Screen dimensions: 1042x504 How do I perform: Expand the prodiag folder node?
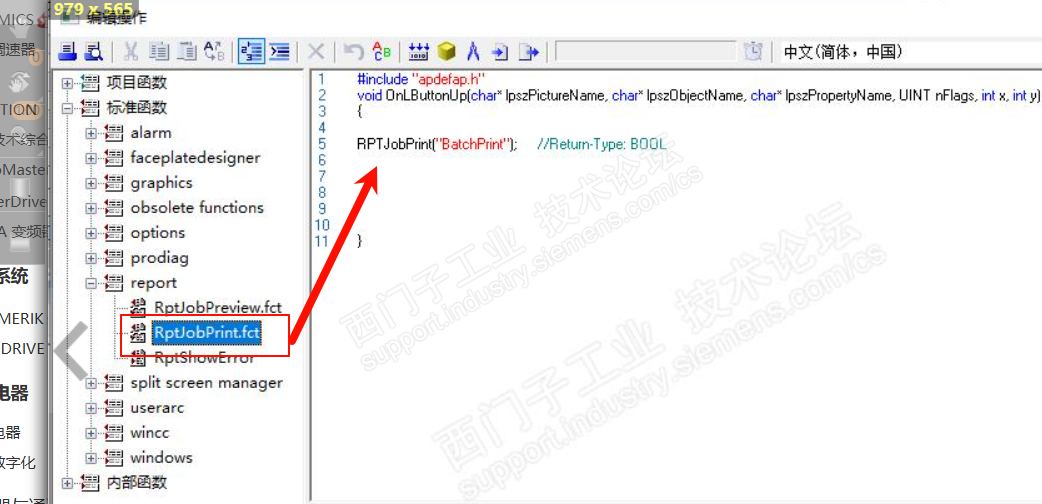[x=91, y=258]
